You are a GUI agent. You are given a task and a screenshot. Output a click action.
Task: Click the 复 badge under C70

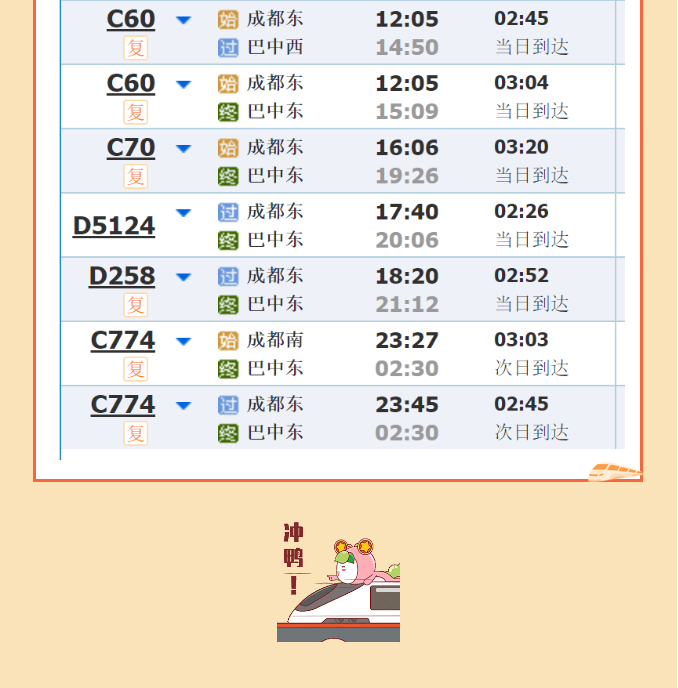136,176
